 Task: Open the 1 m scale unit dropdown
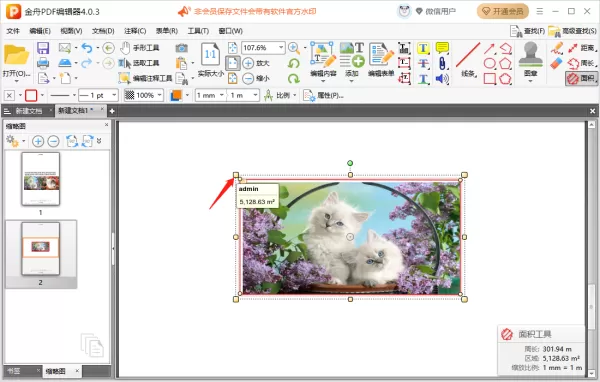[255, 95]
